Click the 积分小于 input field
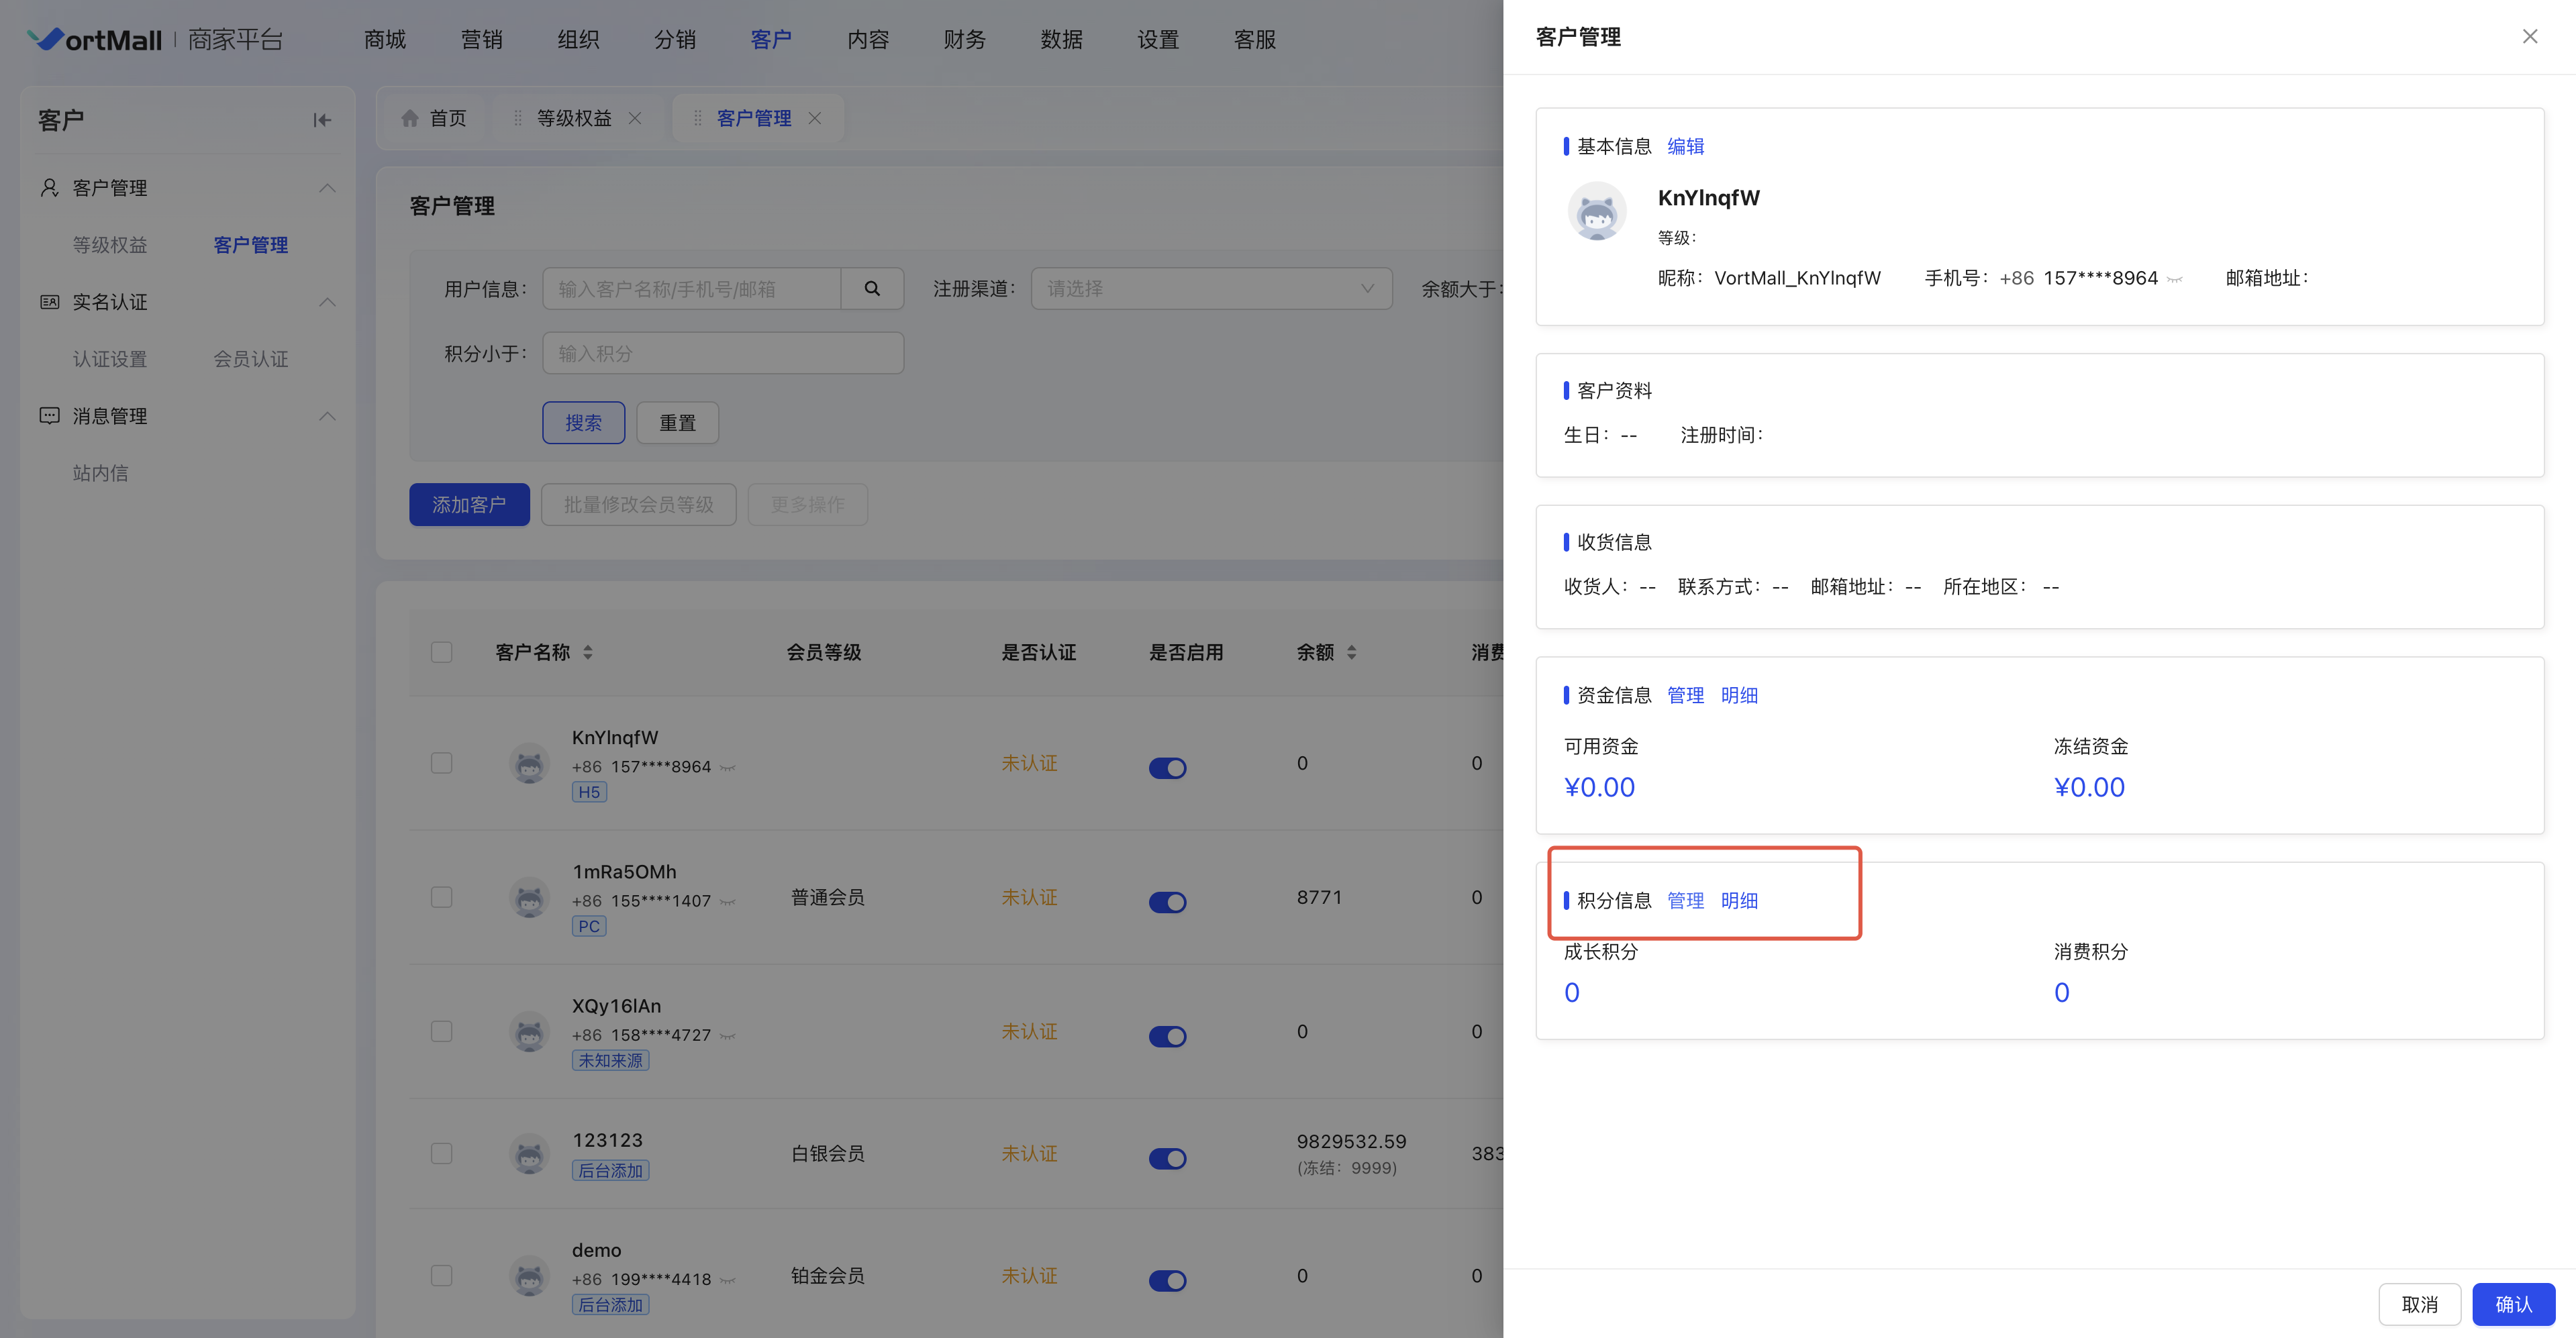The height and width of the screenshot is (1338, 2576). point(722,353)
